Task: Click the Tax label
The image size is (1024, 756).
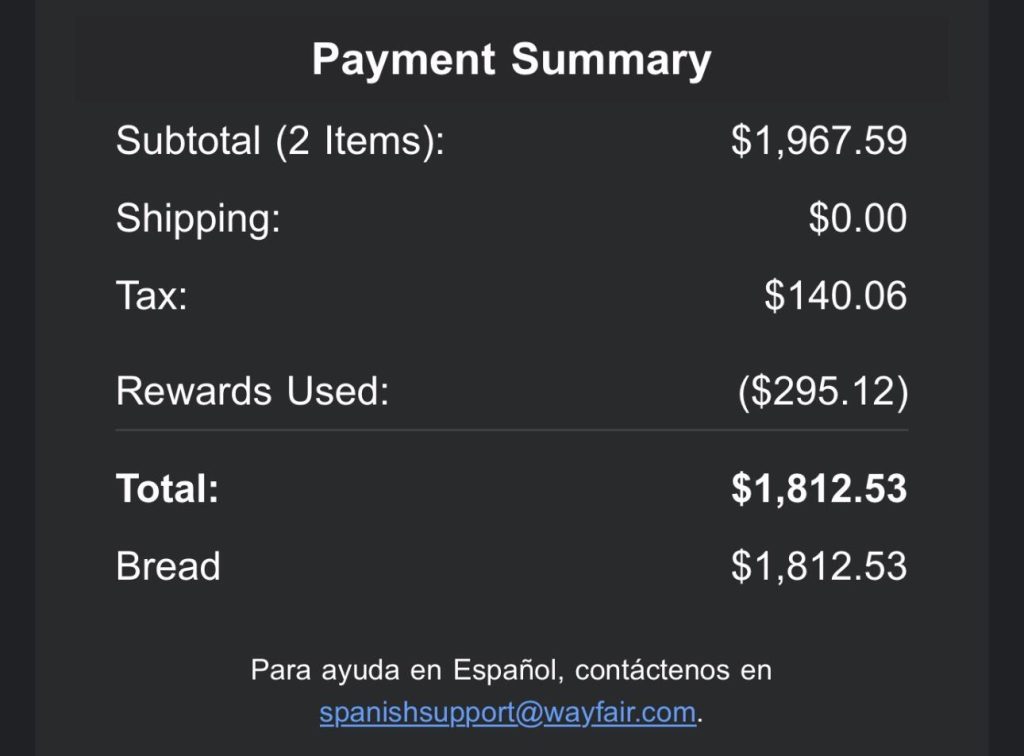Action: pos(151,296)
